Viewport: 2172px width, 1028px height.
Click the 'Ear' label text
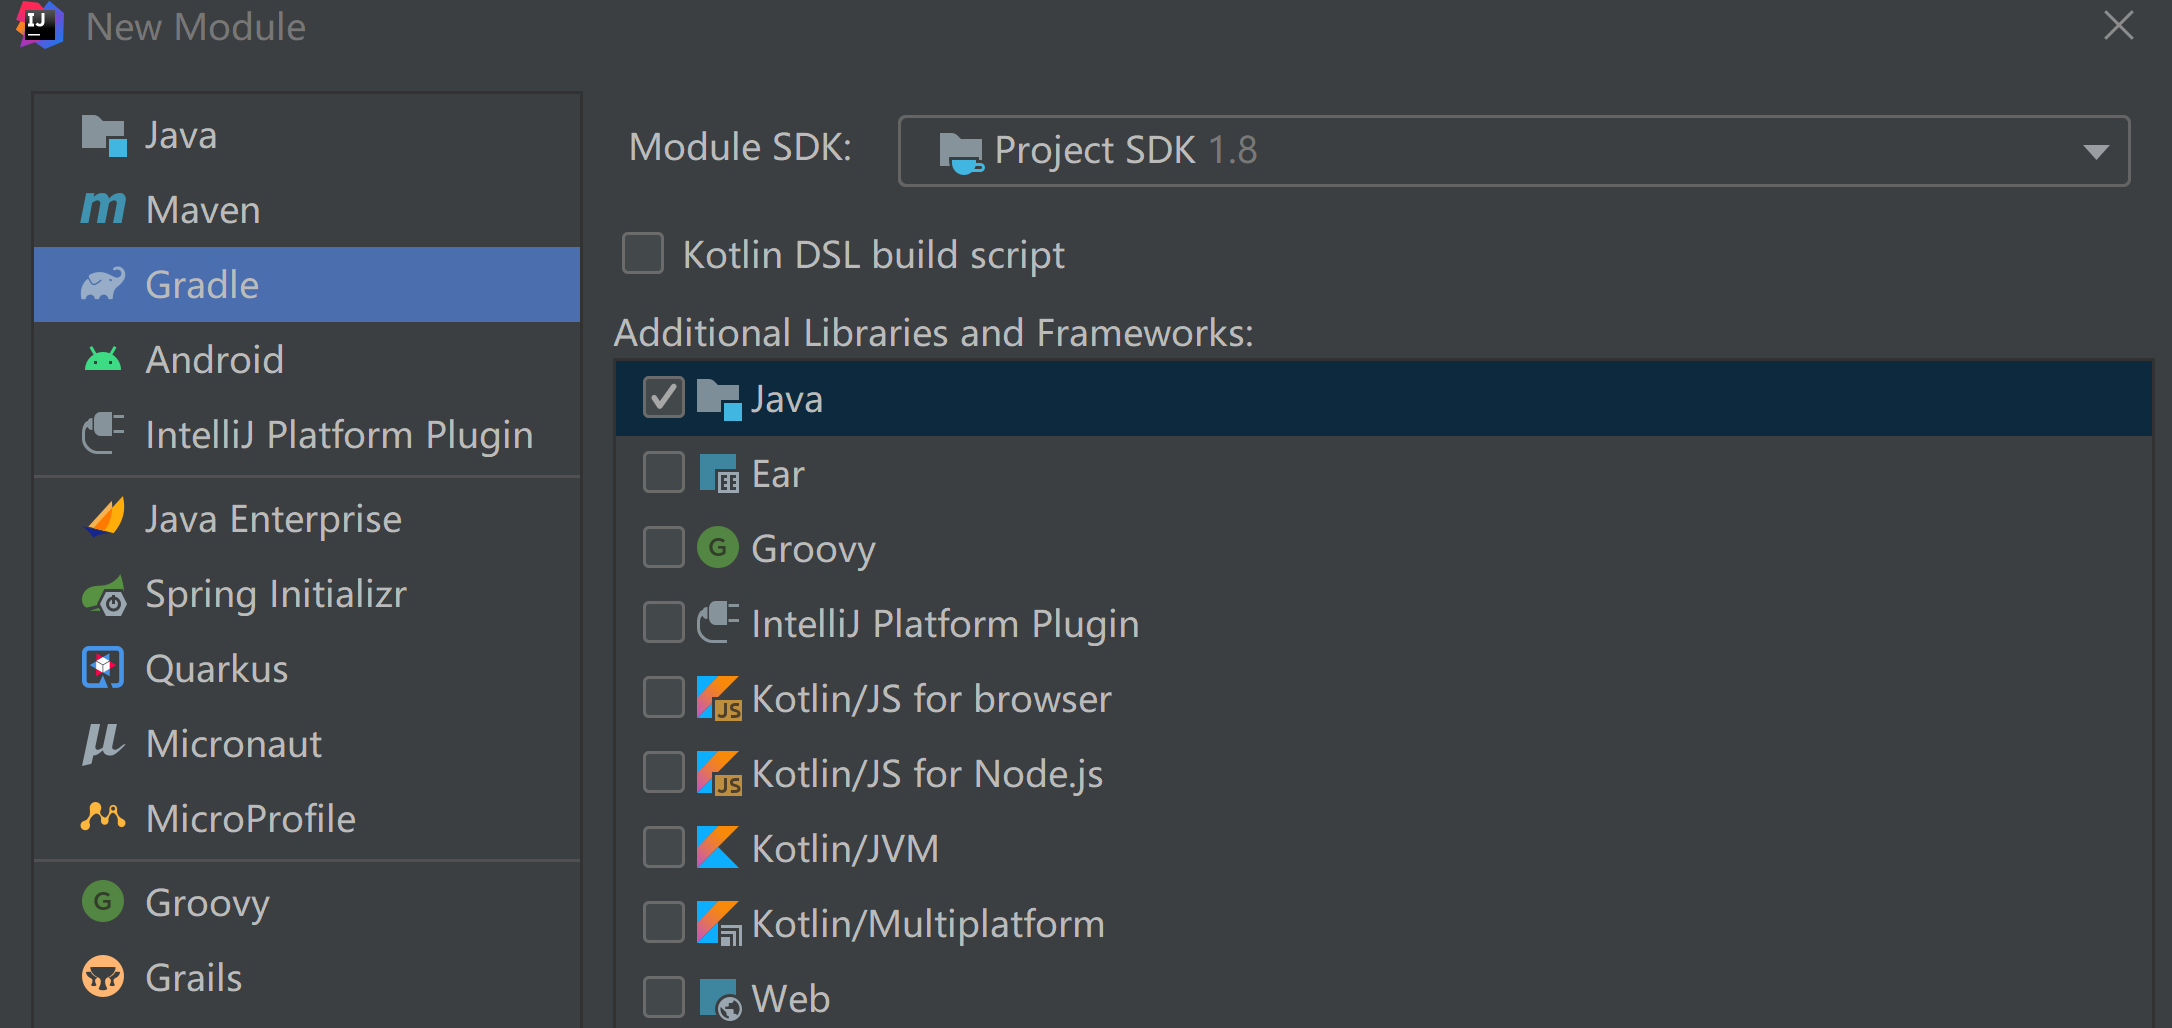[778, 474]
